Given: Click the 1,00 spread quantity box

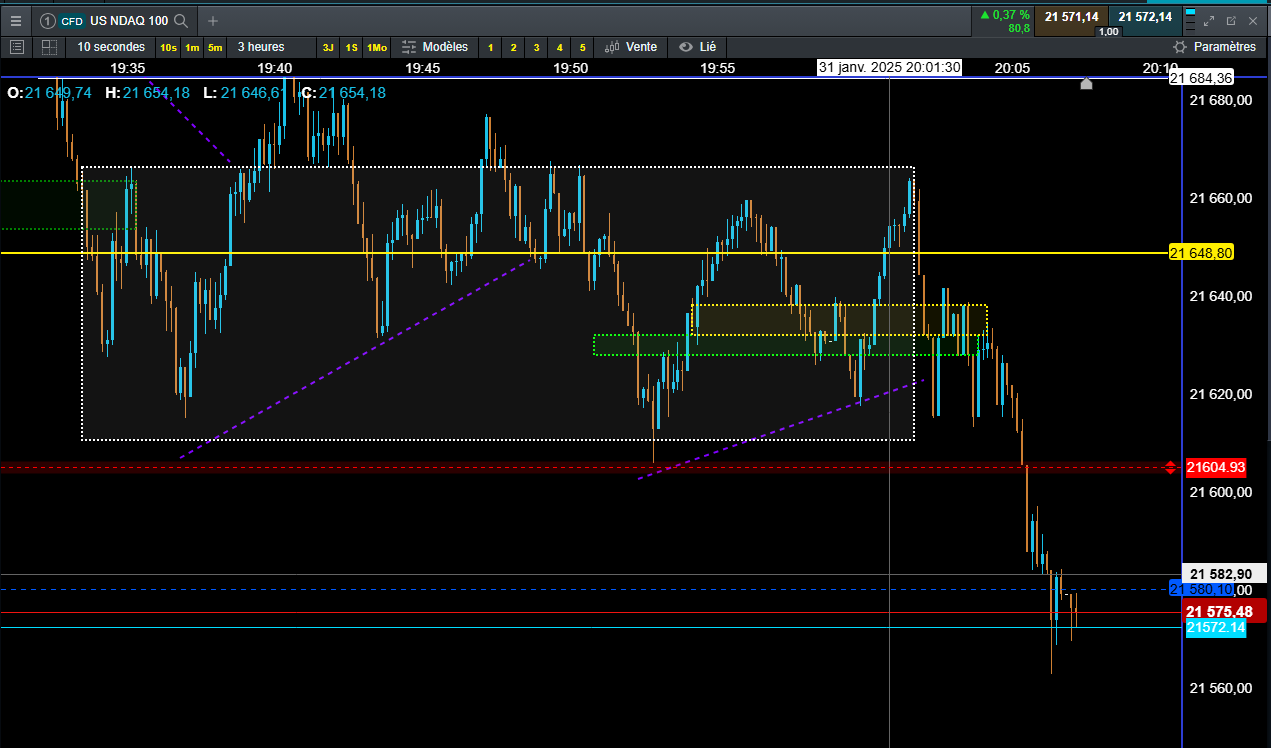Looking at the screenshot, I should coord(1108,32).
